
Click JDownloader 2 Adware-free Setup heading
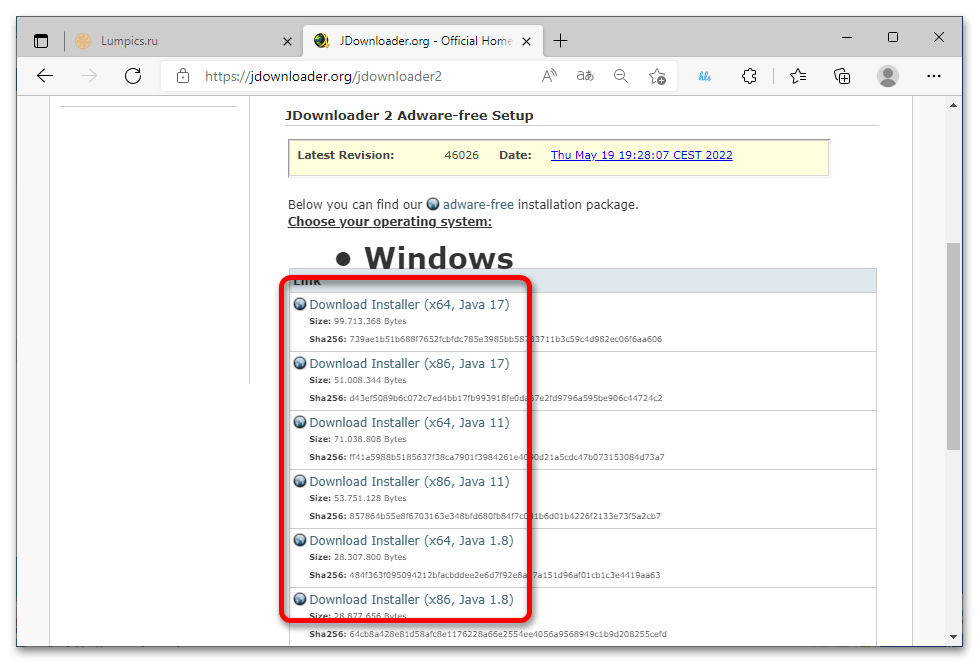(x=409, y=115)
